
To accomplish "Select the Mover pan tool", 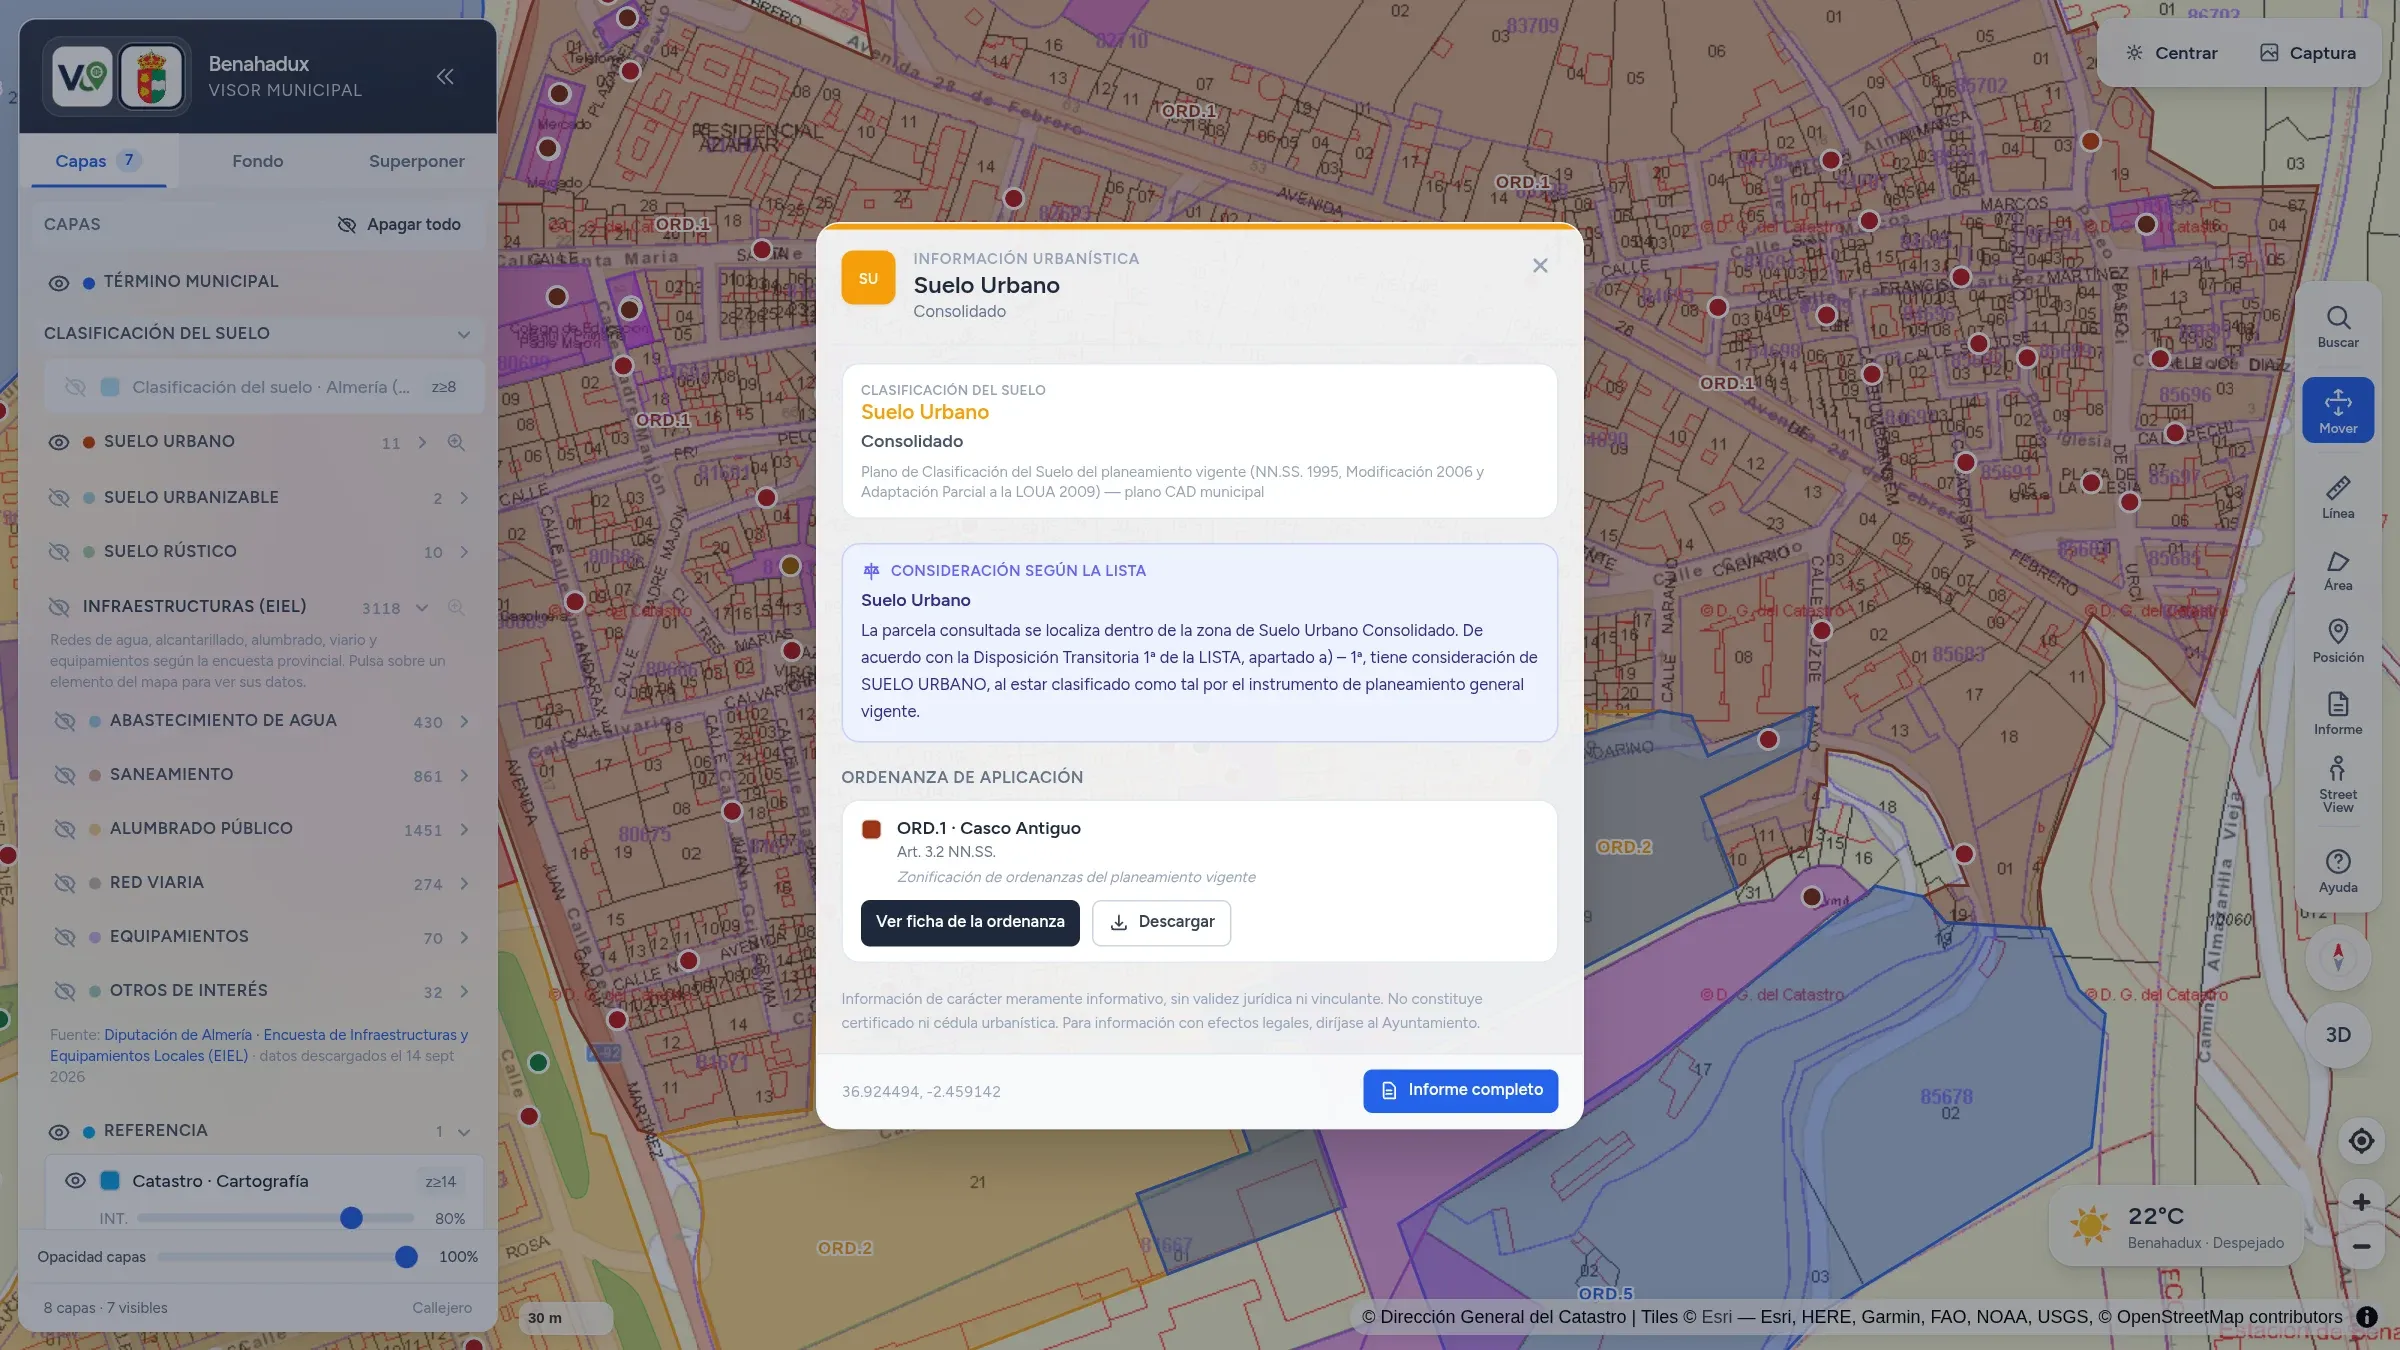I will (x=2338, y=410).
